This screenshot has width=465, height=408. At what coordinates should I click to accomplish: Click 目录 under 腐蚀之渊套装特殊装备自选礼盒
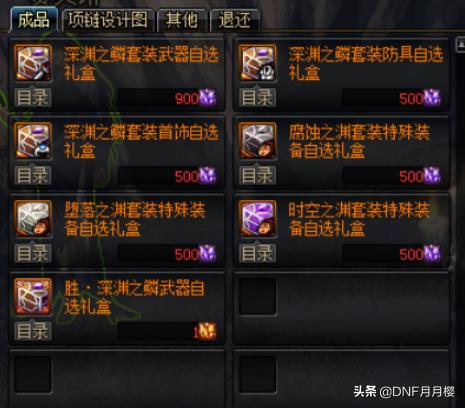257,175
